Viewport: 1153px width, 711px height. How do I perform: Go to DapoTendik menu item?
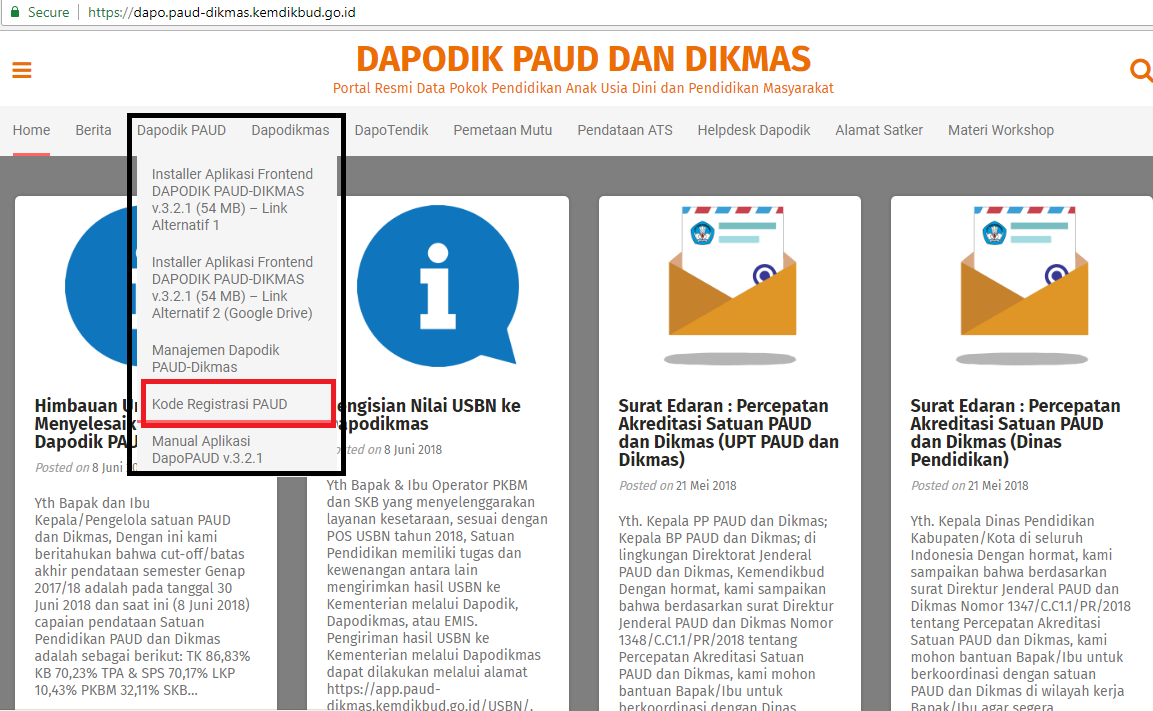391,130
